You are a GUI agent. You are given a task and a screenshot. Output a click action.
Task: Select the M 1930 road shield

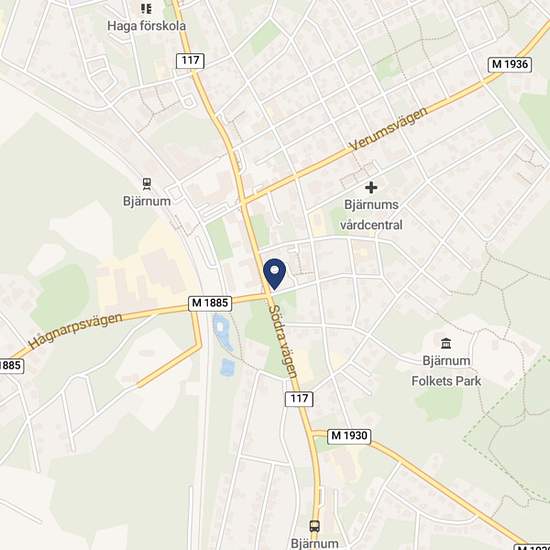(349, 436)
